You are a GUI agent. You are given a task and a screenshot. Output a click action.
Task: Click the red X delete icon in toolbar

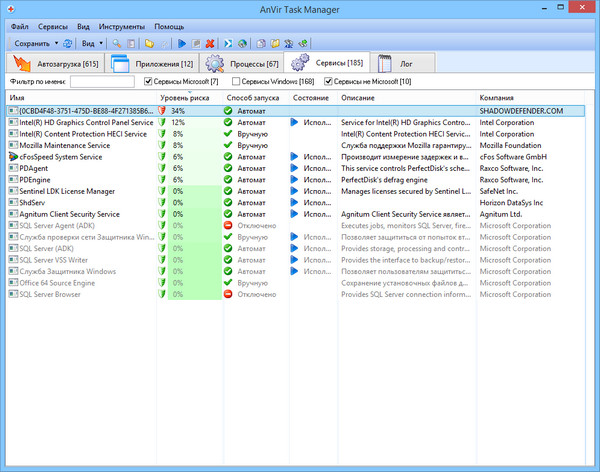[x=209, y=44]
